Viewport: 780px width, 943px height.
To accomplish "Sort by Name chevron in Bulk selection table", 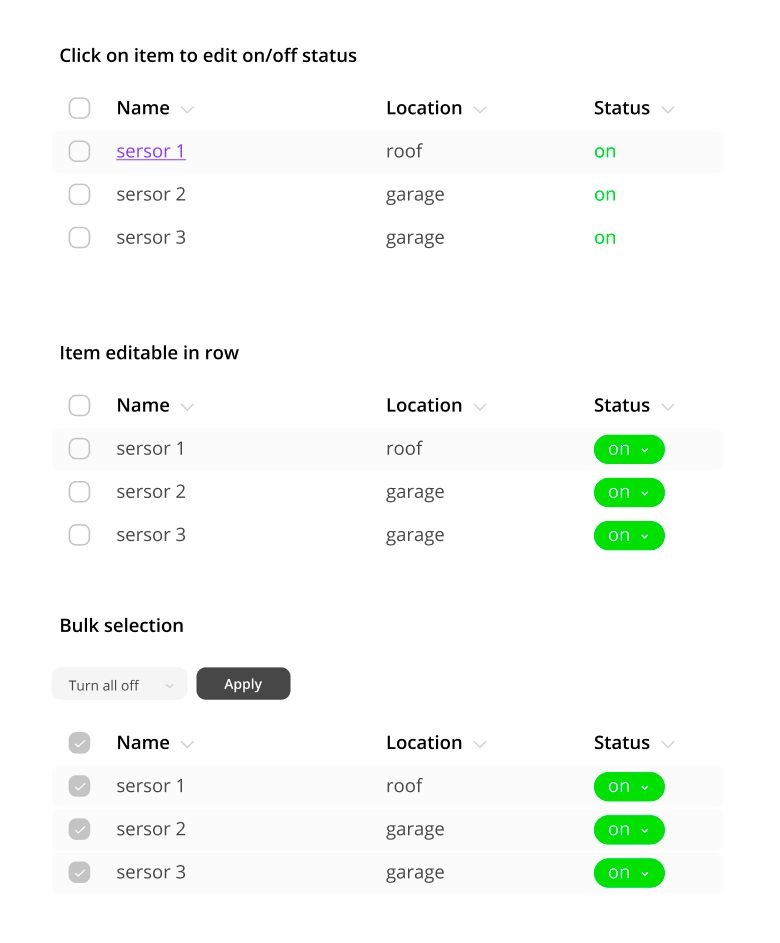I will click(187, 745).
